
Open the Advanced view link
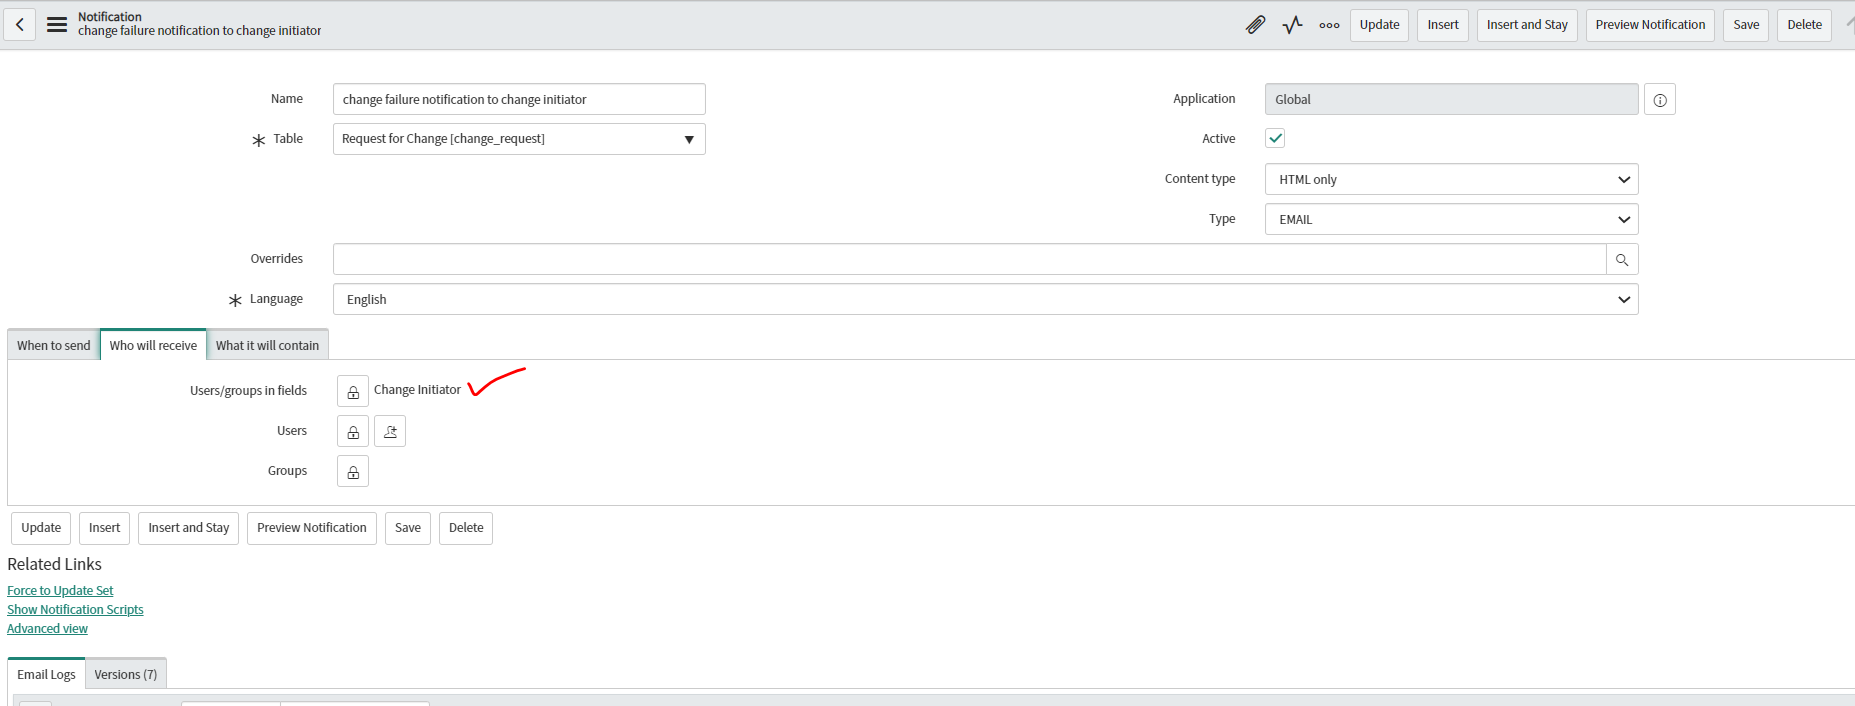[47, 629]
